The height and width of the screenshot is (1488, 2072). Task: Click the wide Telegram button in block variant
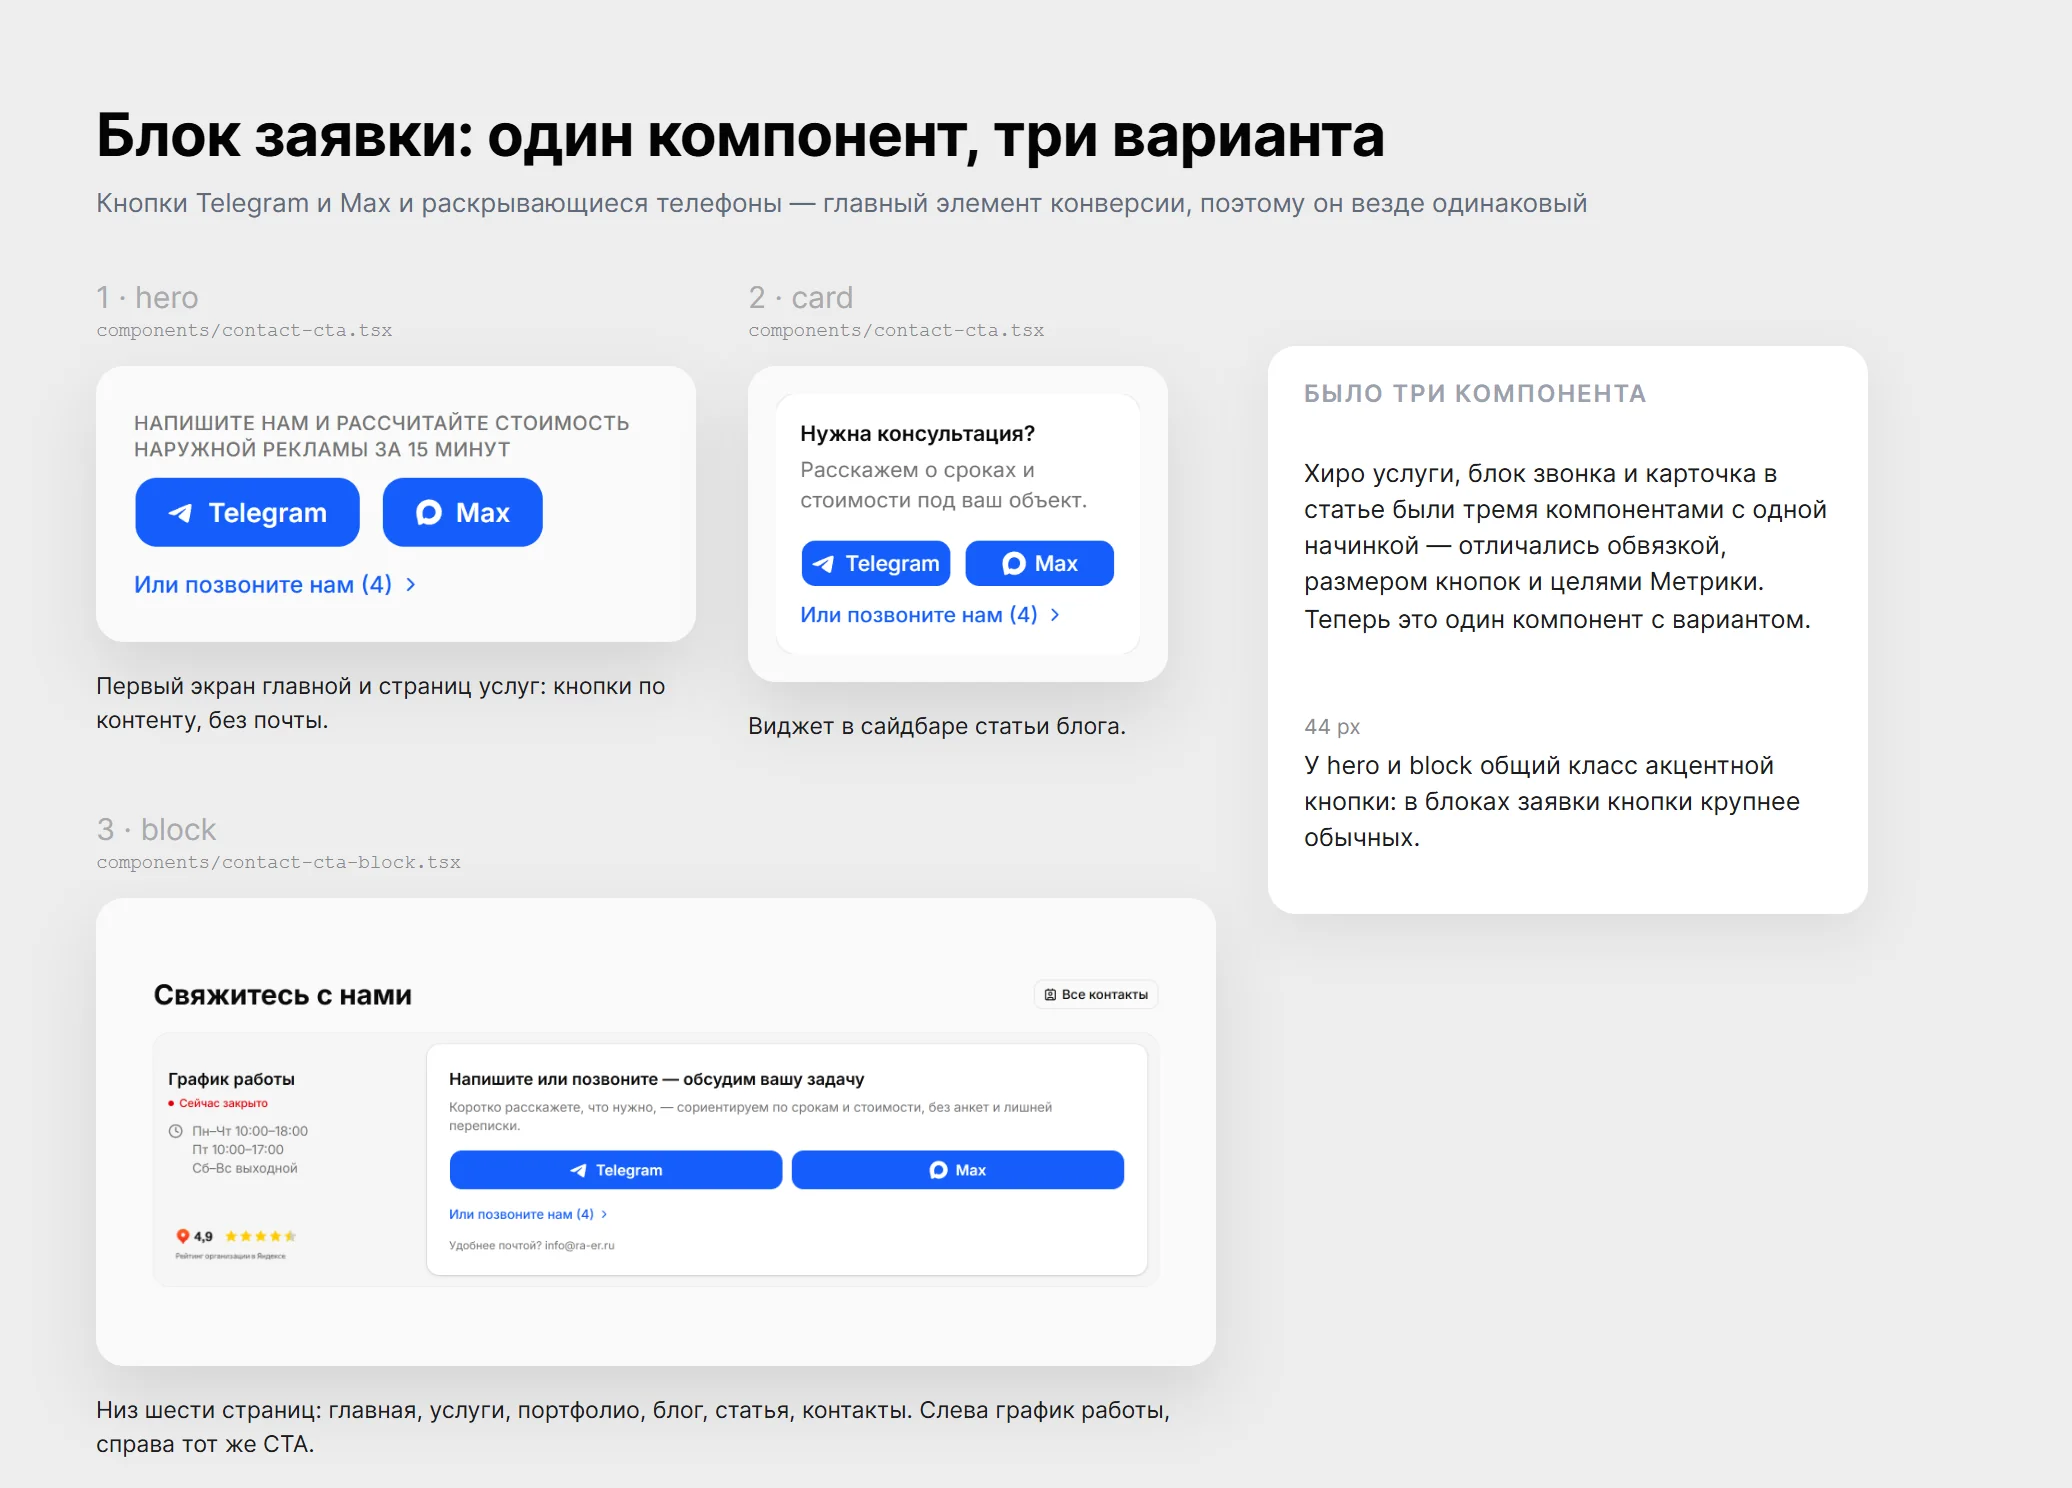point(616,1170)
